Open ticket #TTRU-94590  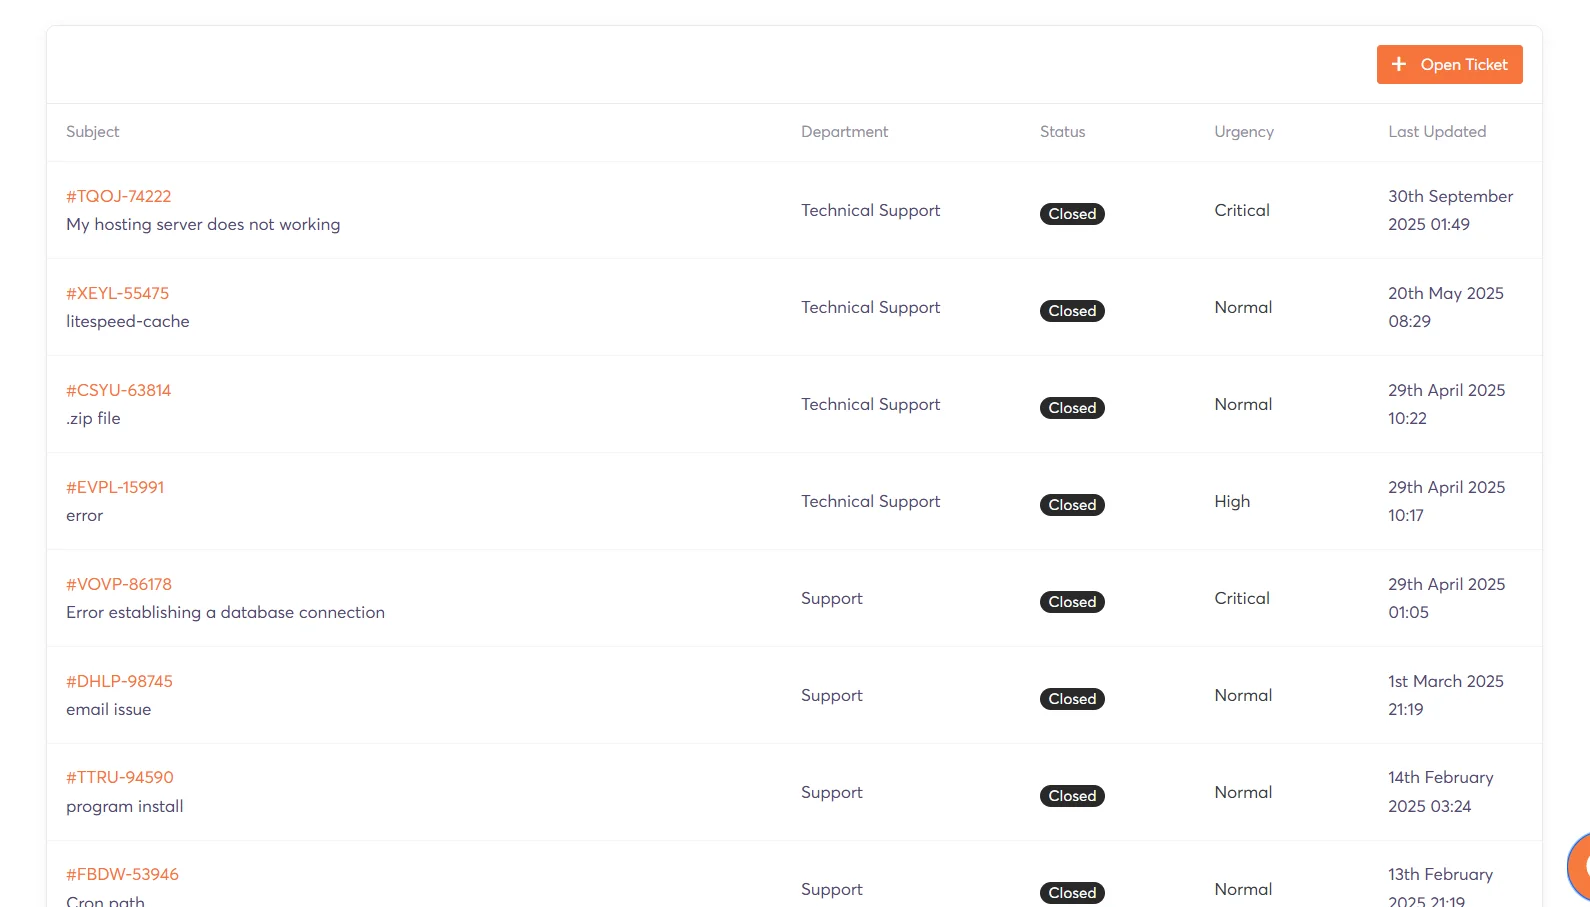coord(120,778)
